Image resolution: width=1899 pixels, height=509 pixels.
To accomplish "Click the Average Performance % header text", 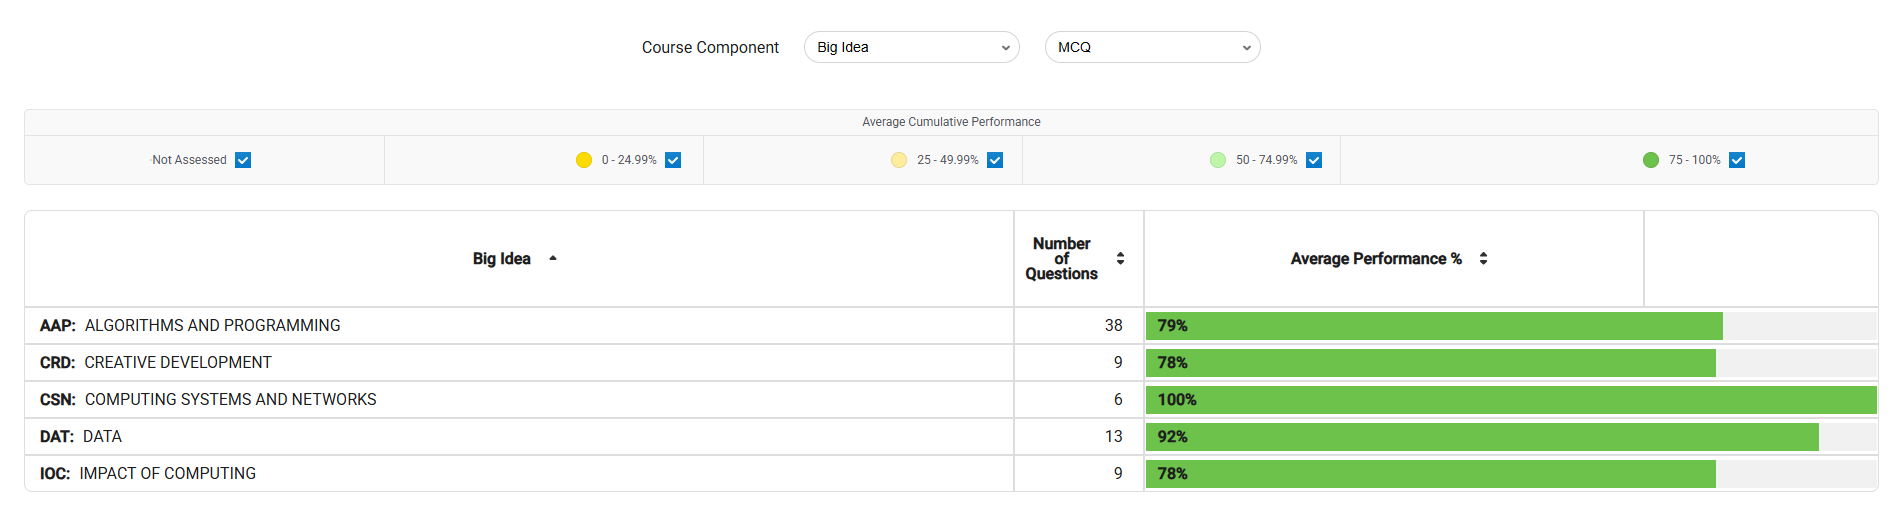I will (x=1376, y=258).
